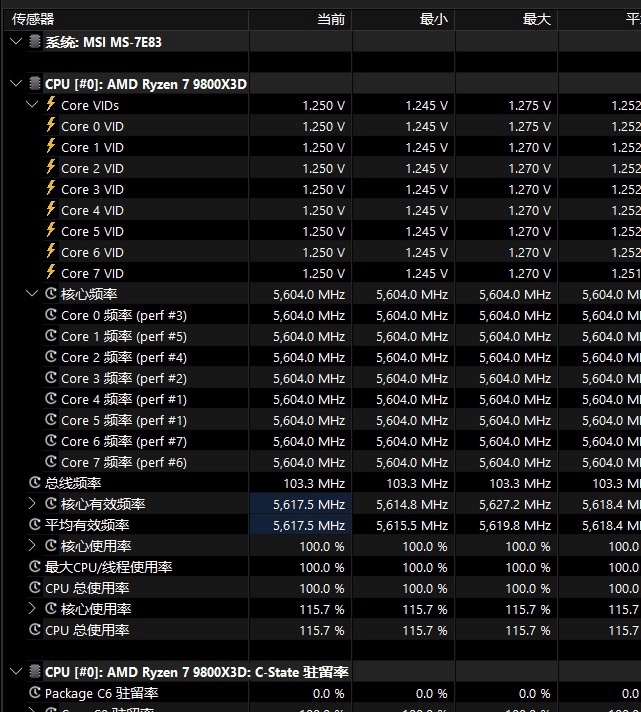This screenshot has width=641, height=712.
Task: Click the lightning icon for Core 4 VID
Action: click(51, 209)
